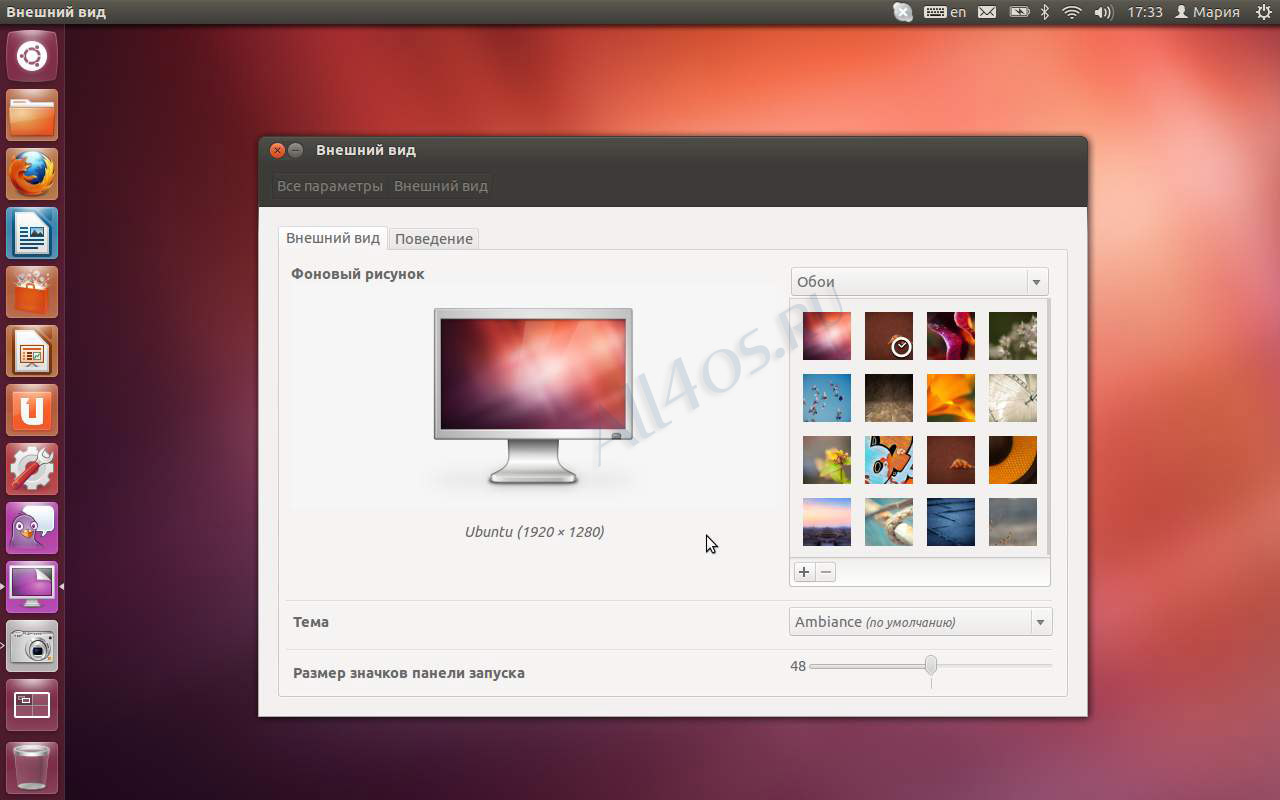Open the Bluetooth indicator menu
This screenshot has height=800, width=1280.
[1045, 12]
